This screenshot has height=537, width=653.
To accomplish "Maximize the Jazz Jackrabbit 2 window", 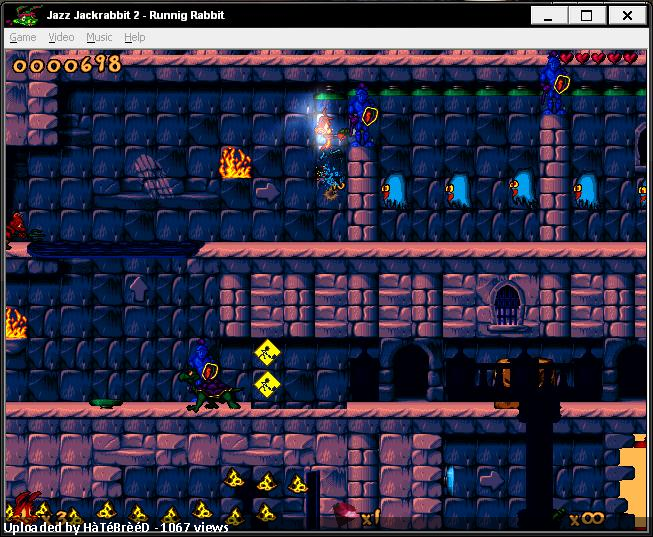I will (x=587, y=15).
